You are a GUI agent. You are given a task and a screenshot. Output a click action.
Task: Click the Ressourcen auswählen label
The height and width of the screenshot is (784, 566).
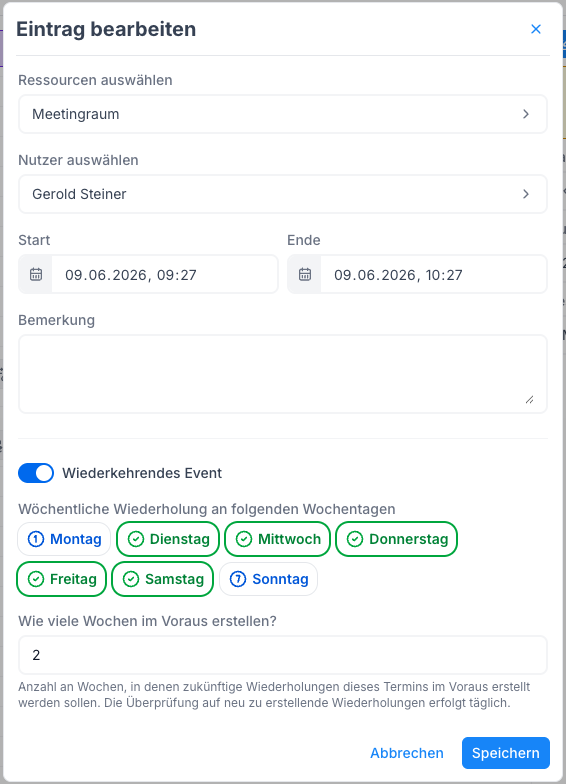tap(95, 80)
